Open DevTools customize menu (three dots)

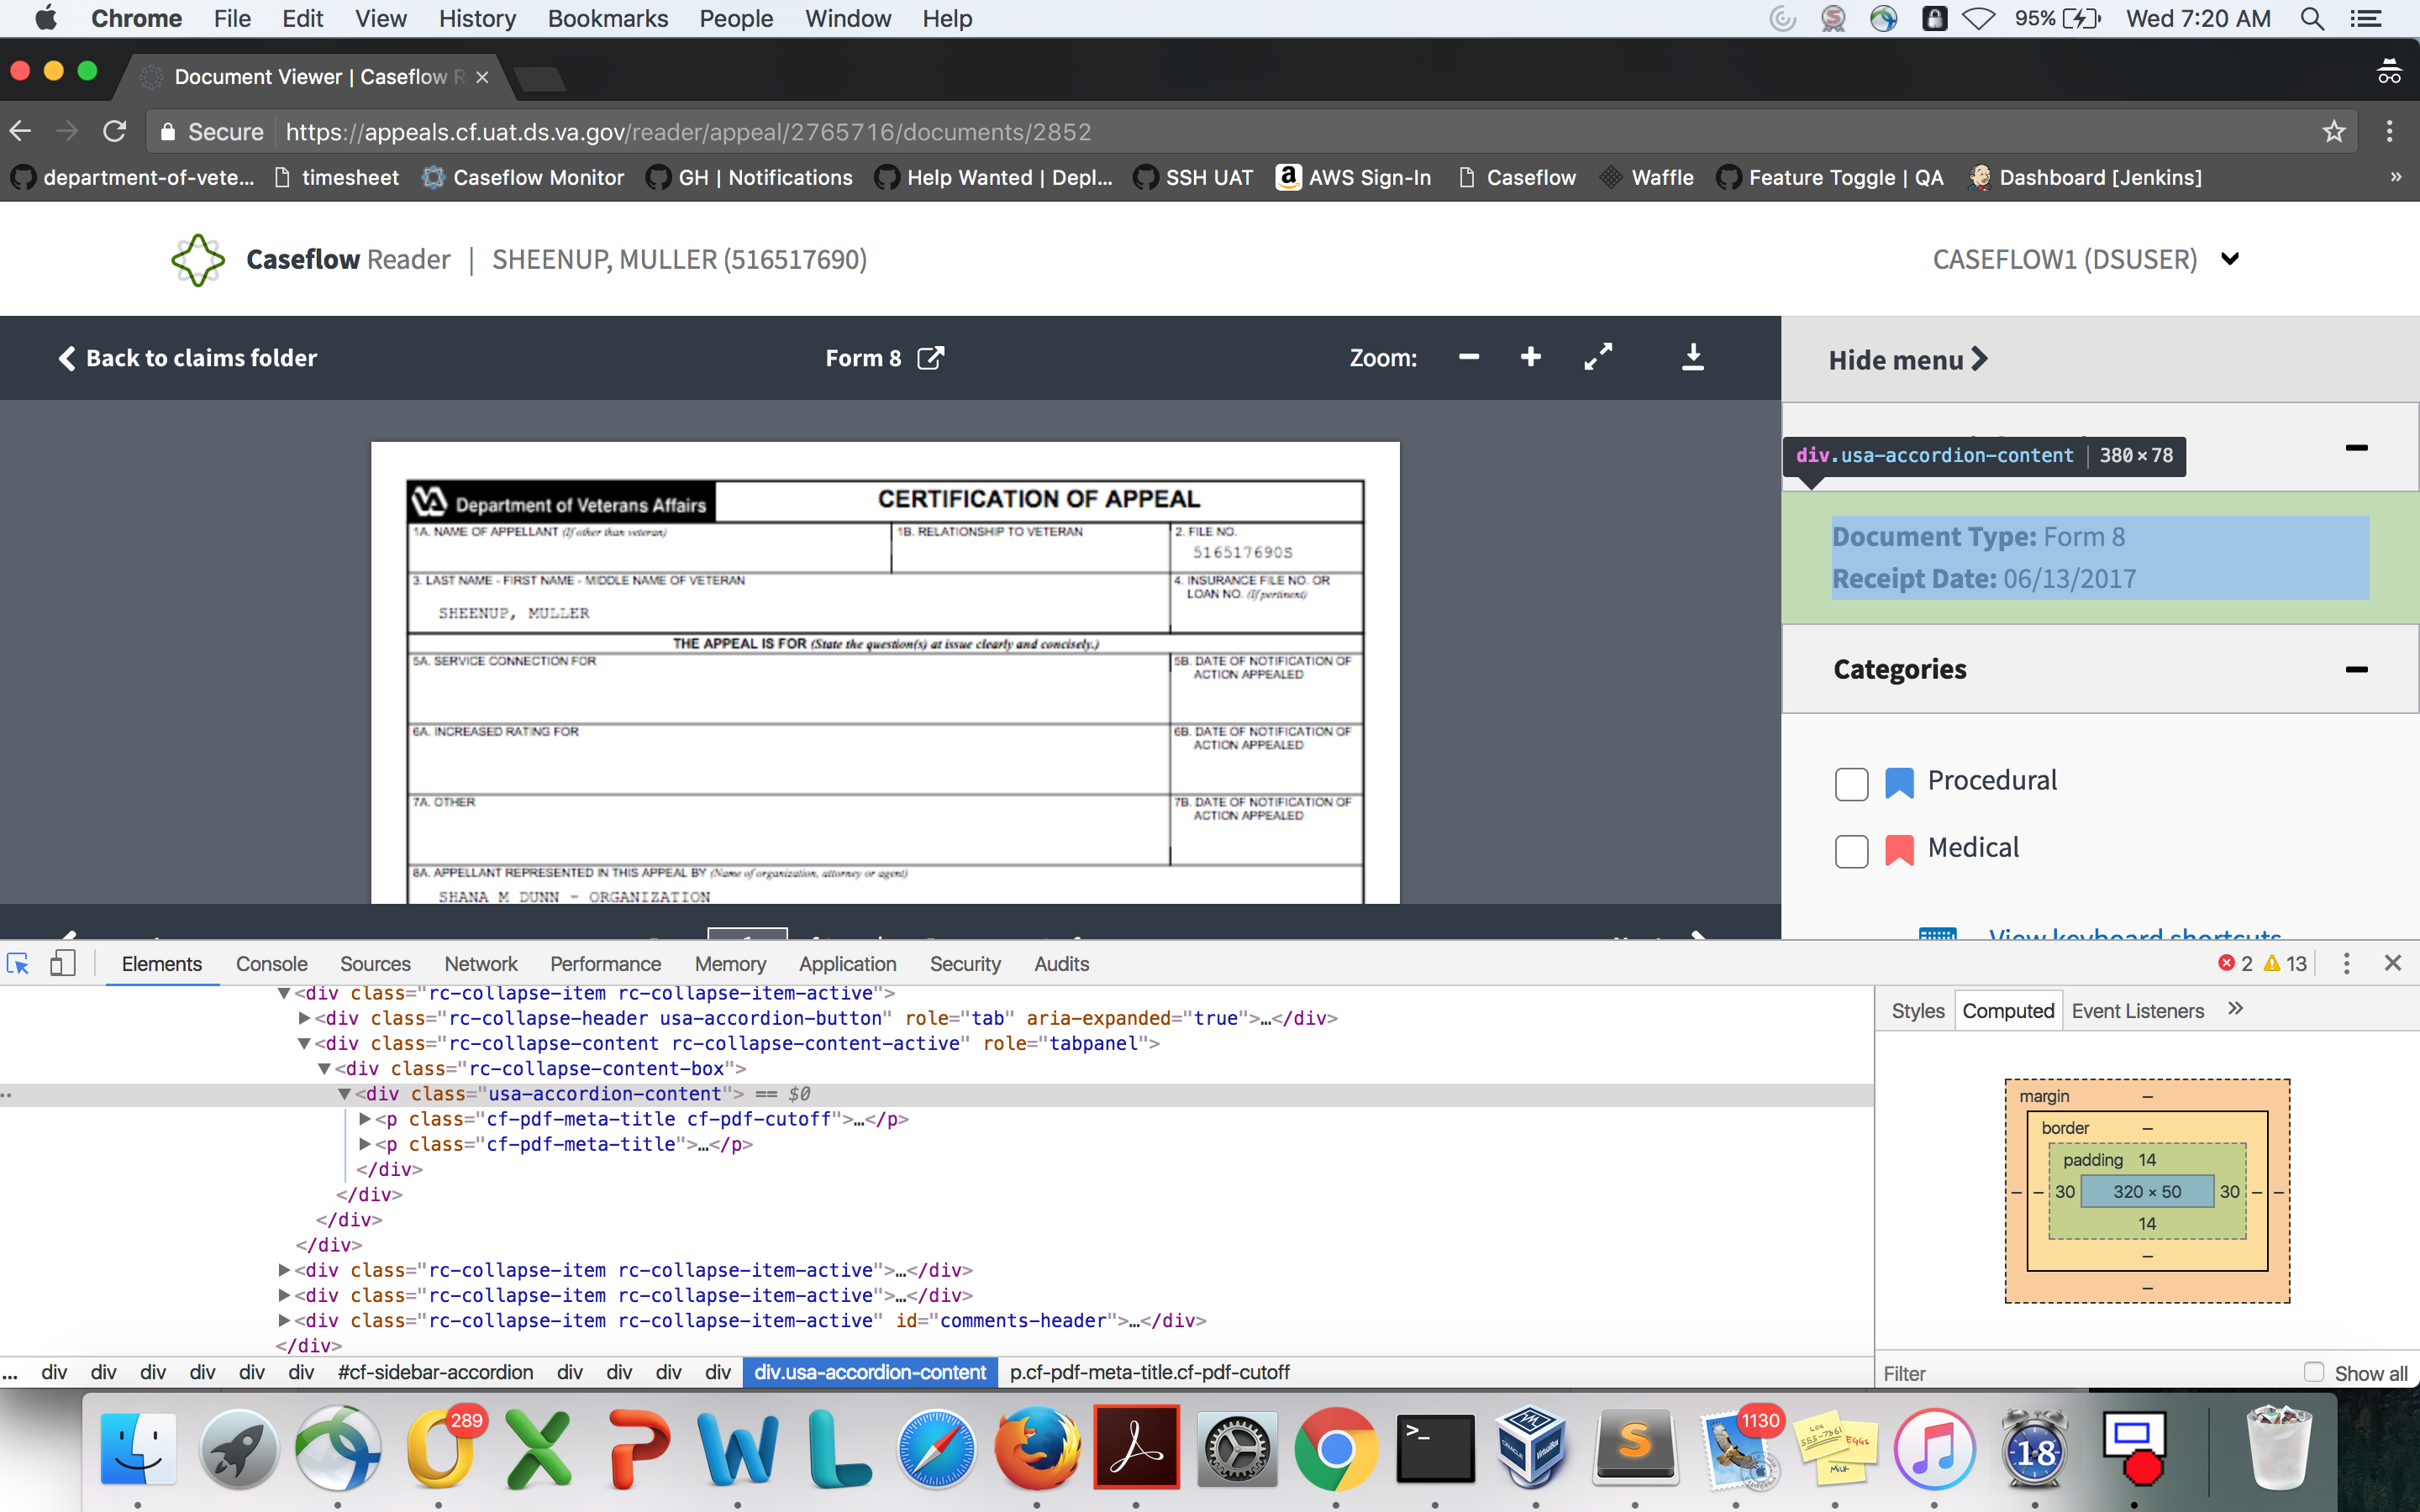[2346, 963]
